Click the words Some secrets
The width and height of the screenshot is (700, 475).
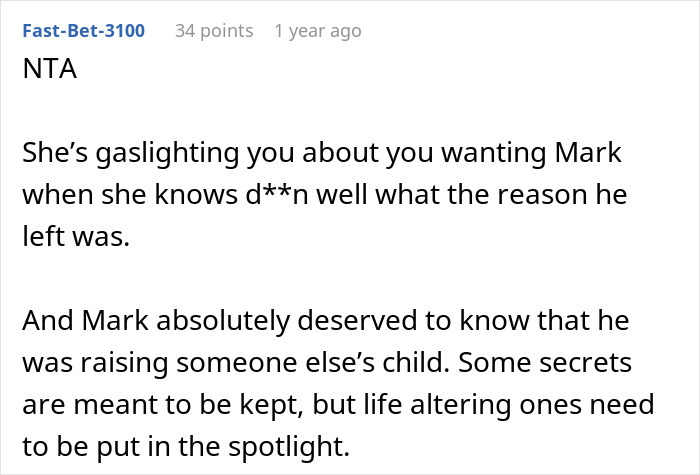pos(545,362)
